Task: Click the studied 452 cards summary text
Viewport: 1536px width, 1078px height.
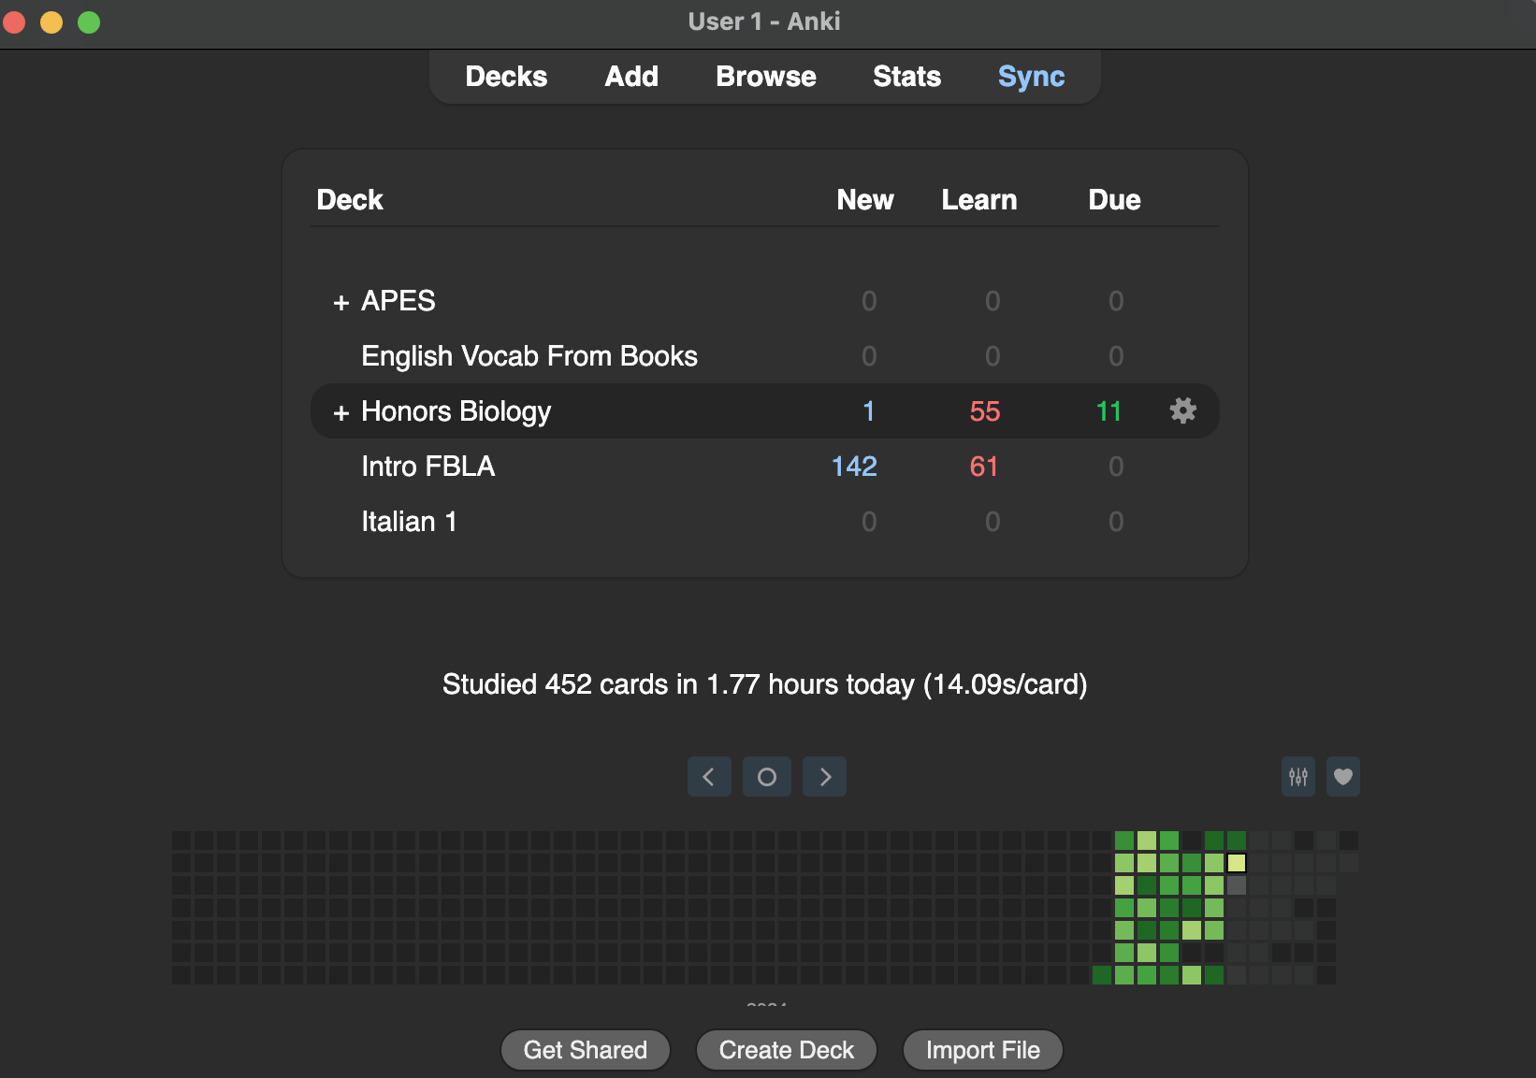Action: tap(765, 685)
